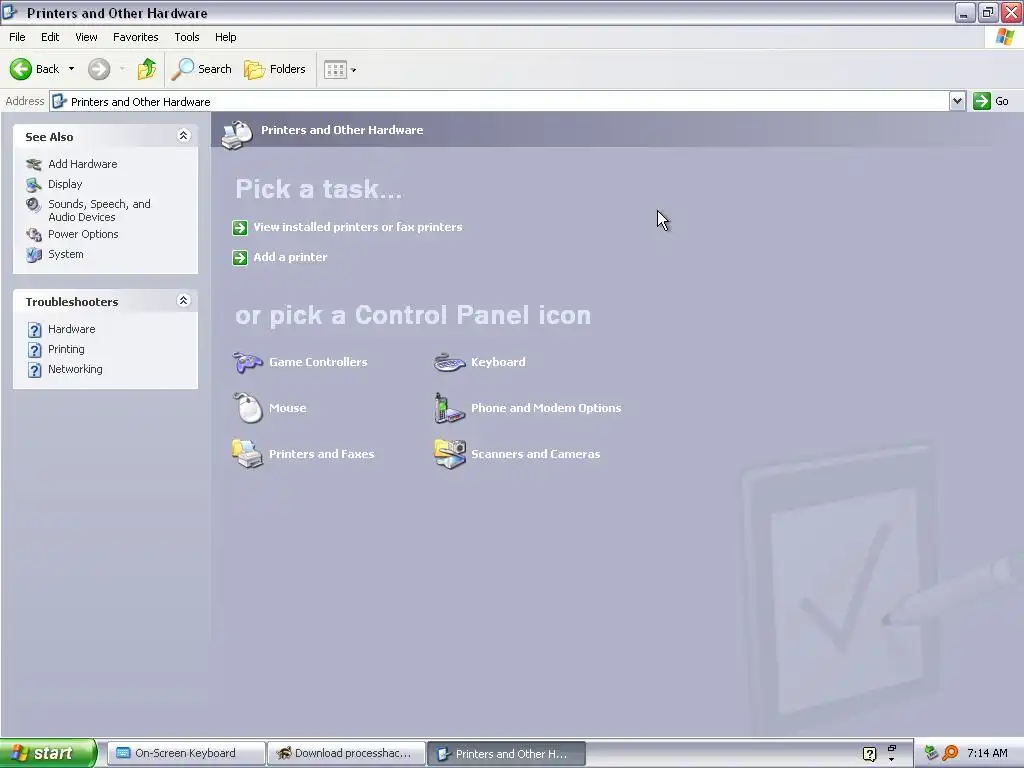Click the Sounds, Speech, and Audio Devices icon

pyautogui.click(x=33, y=204)
